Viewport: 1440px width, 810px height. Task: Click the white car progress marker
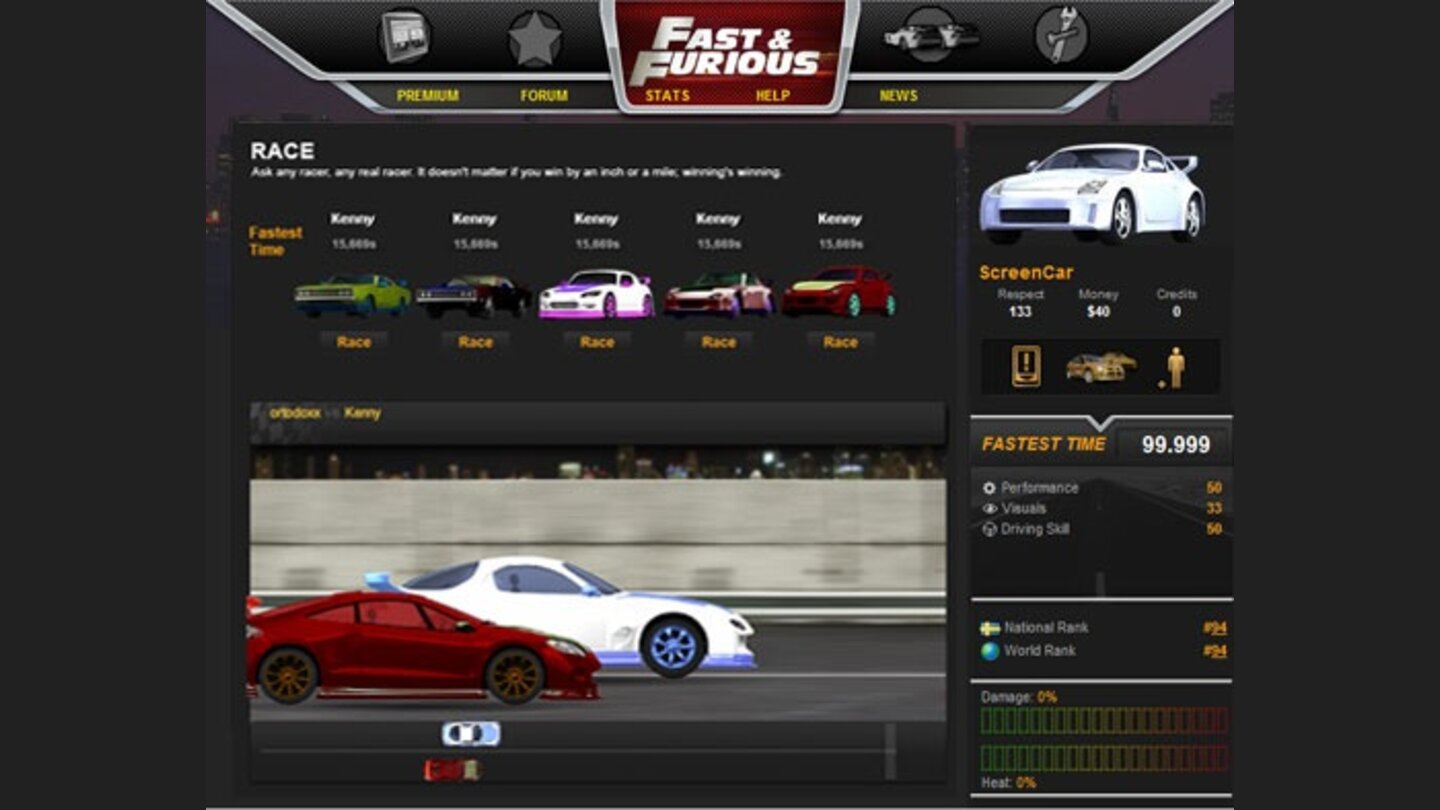click(x=471, y=734)
